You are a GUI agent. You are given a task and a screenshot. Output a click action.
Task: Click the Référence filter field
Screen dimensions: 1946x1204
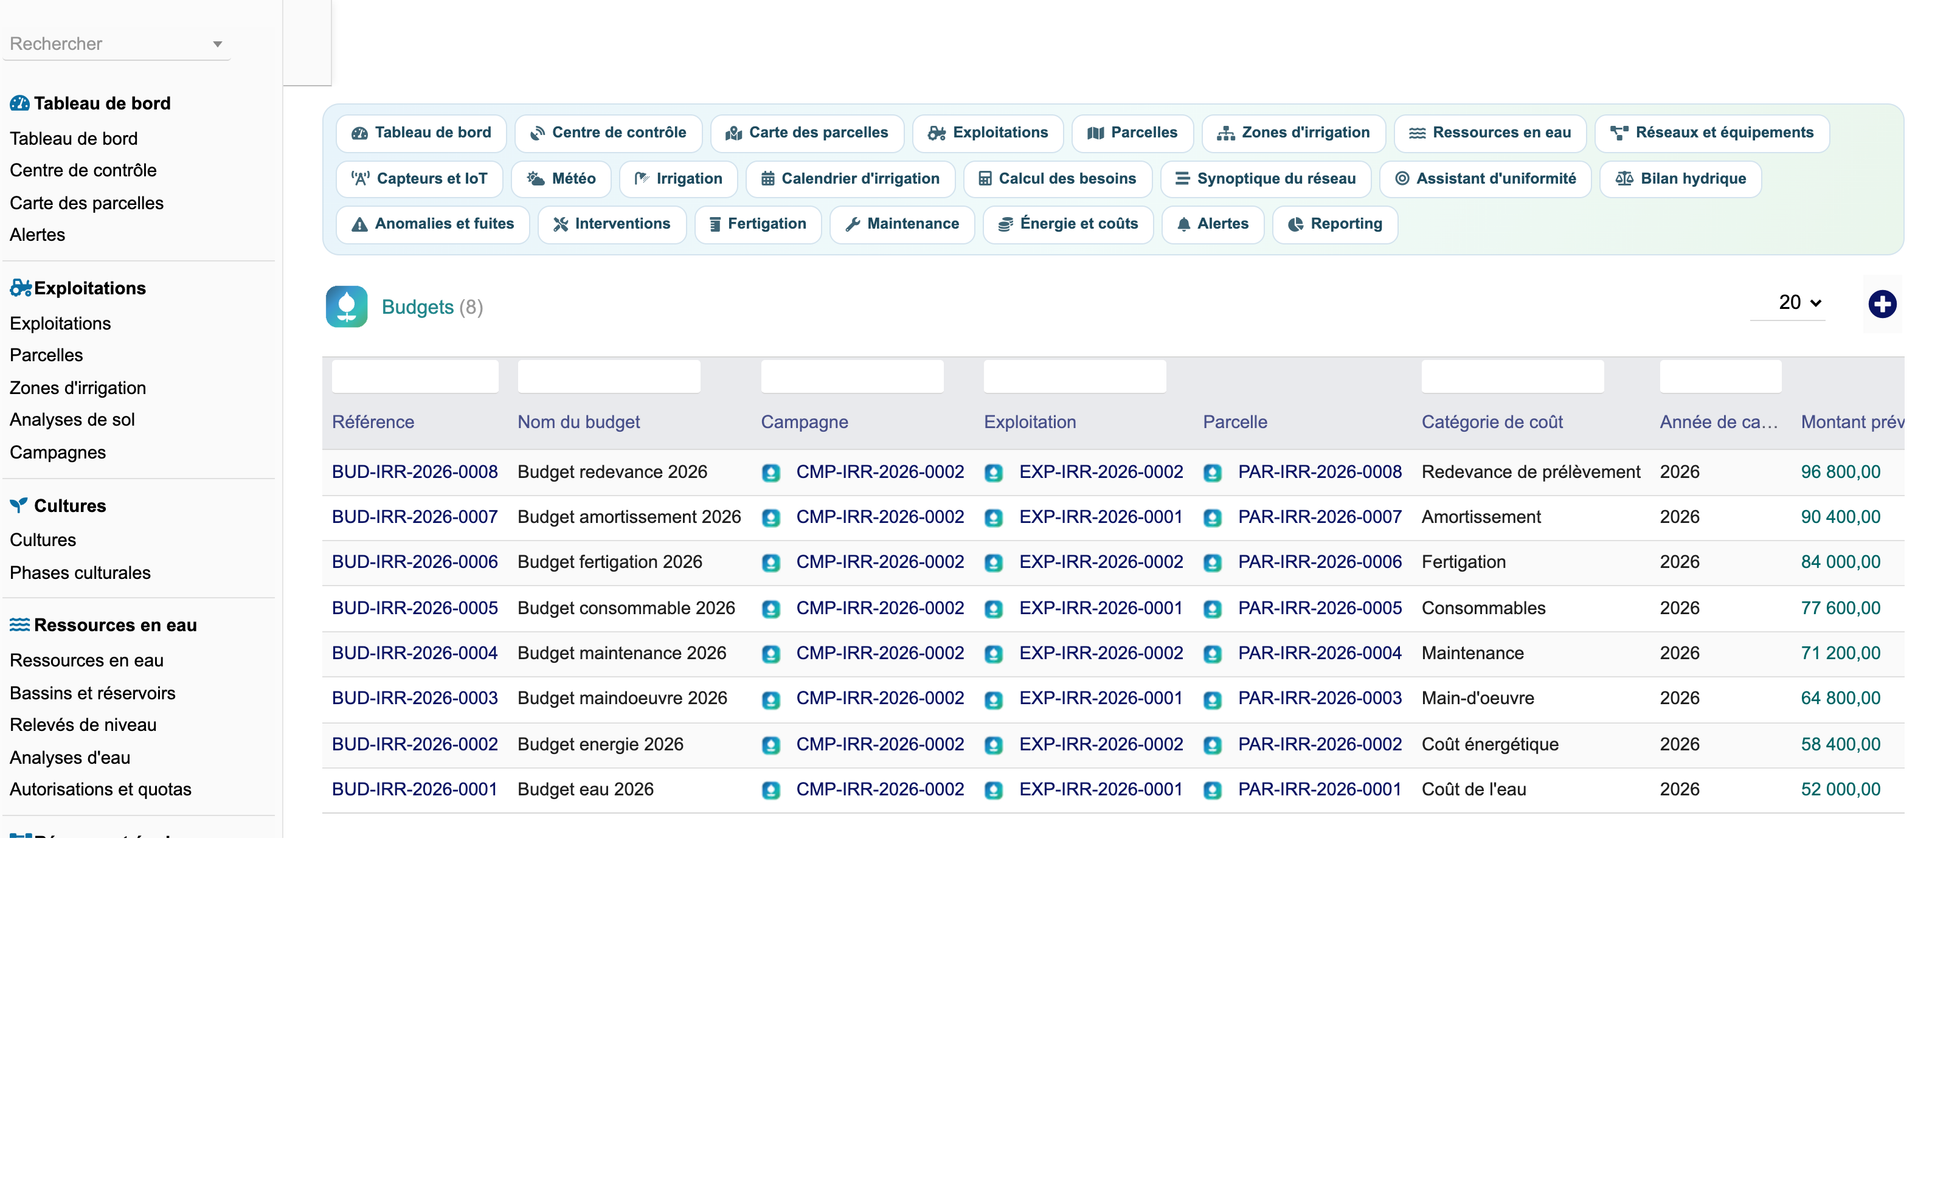[415, 376]
